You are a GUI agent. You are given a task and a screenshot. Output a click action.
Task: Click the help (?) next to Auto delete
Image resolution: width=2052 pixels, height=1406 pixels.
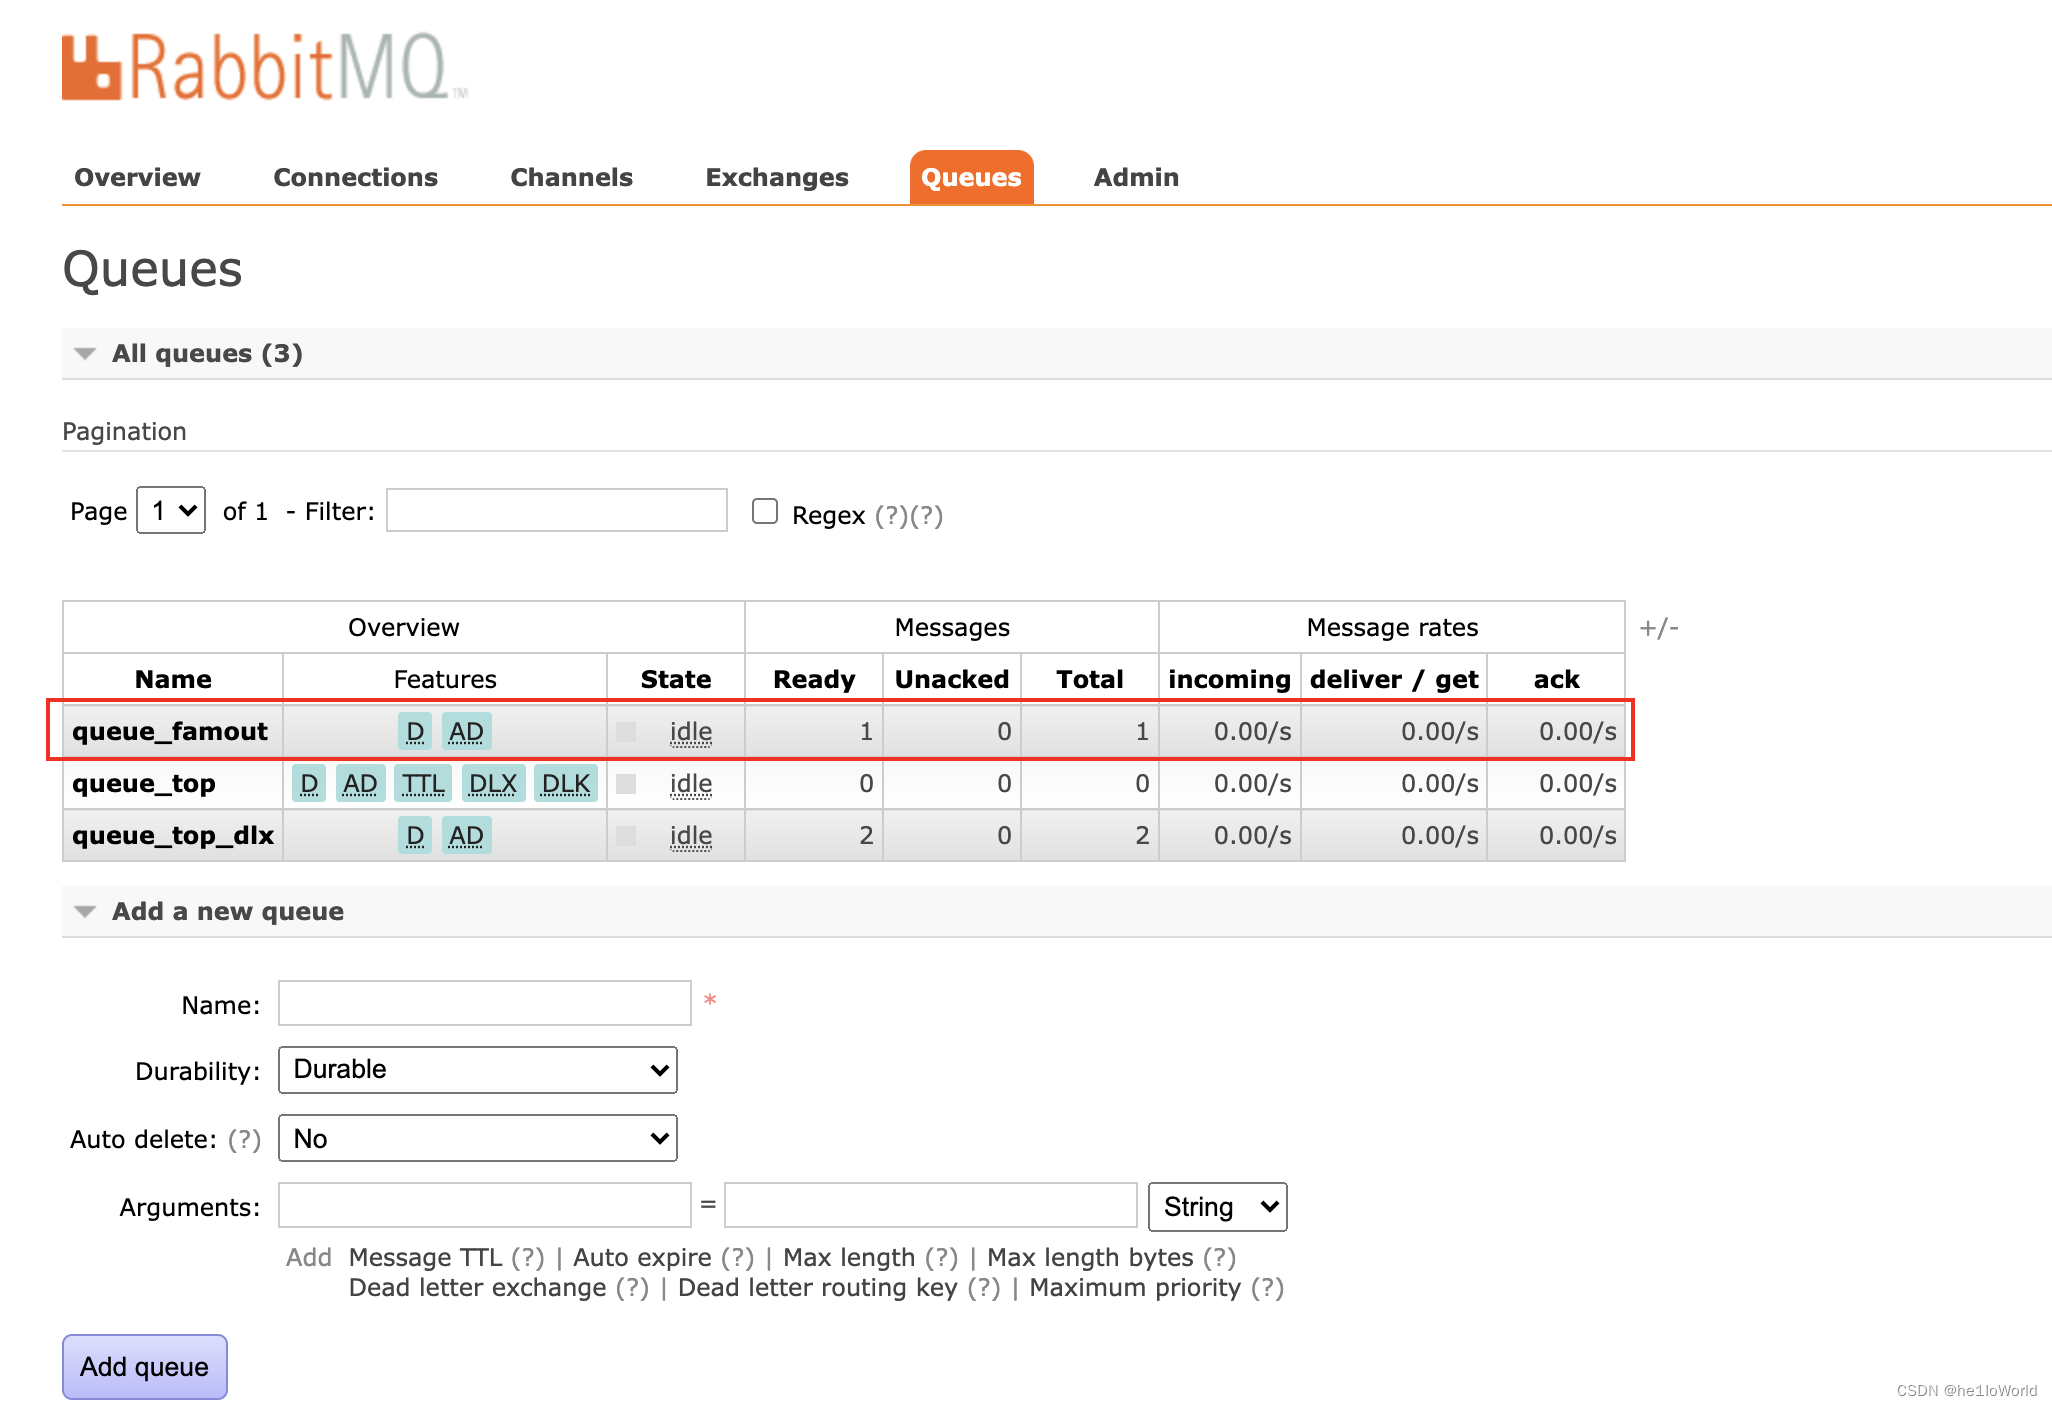tap(244, 1139)
